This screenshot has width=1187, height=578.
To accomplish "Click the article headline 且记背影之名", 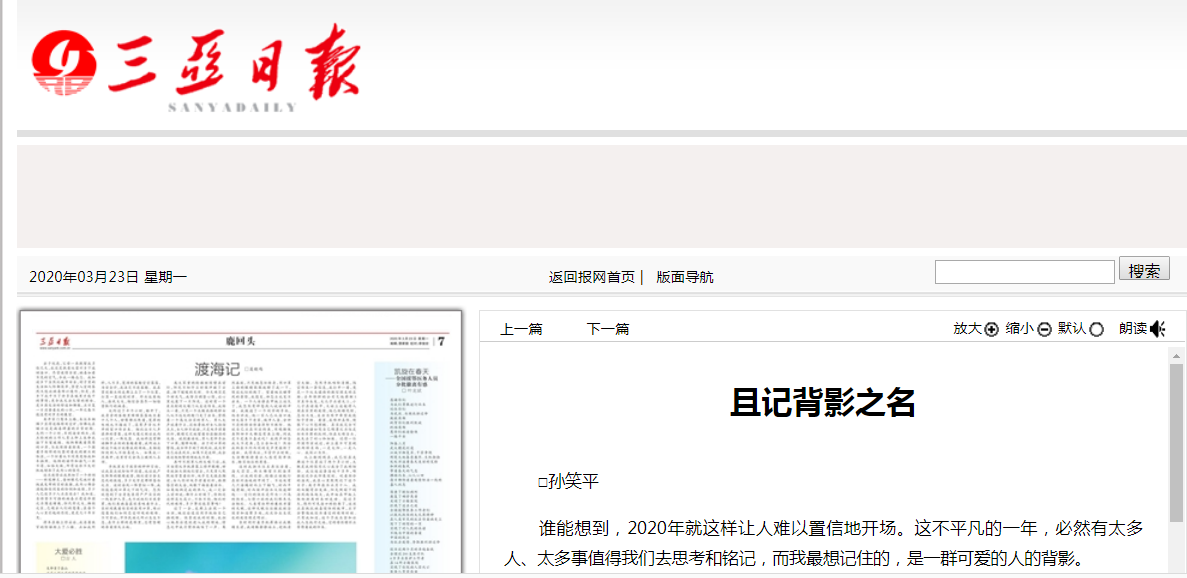I will (x=822, y=403).
